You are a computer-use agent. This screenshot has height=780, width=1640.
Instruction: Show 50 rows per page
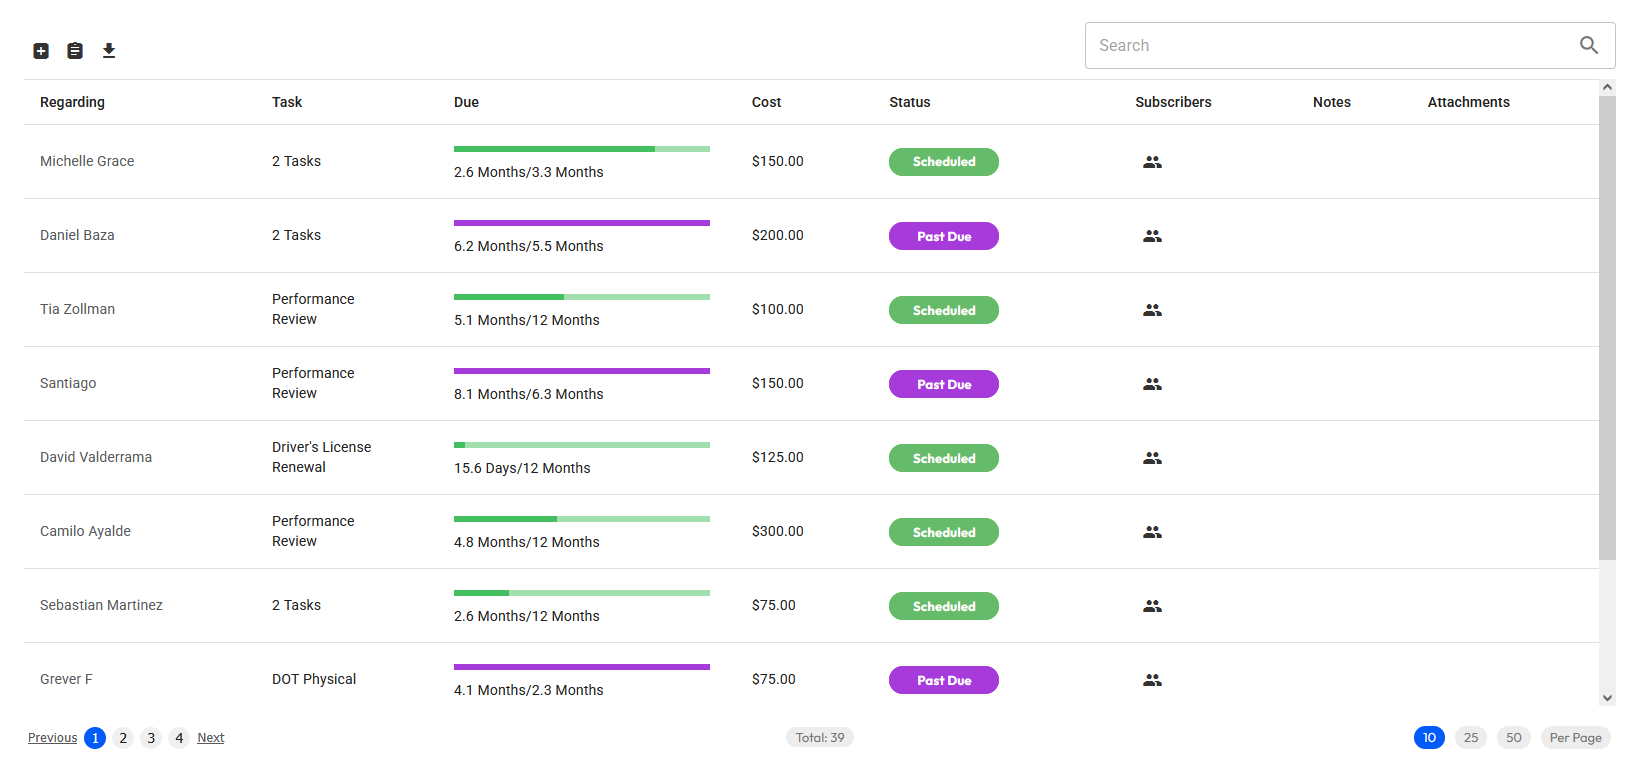[x=1514, y=738]
